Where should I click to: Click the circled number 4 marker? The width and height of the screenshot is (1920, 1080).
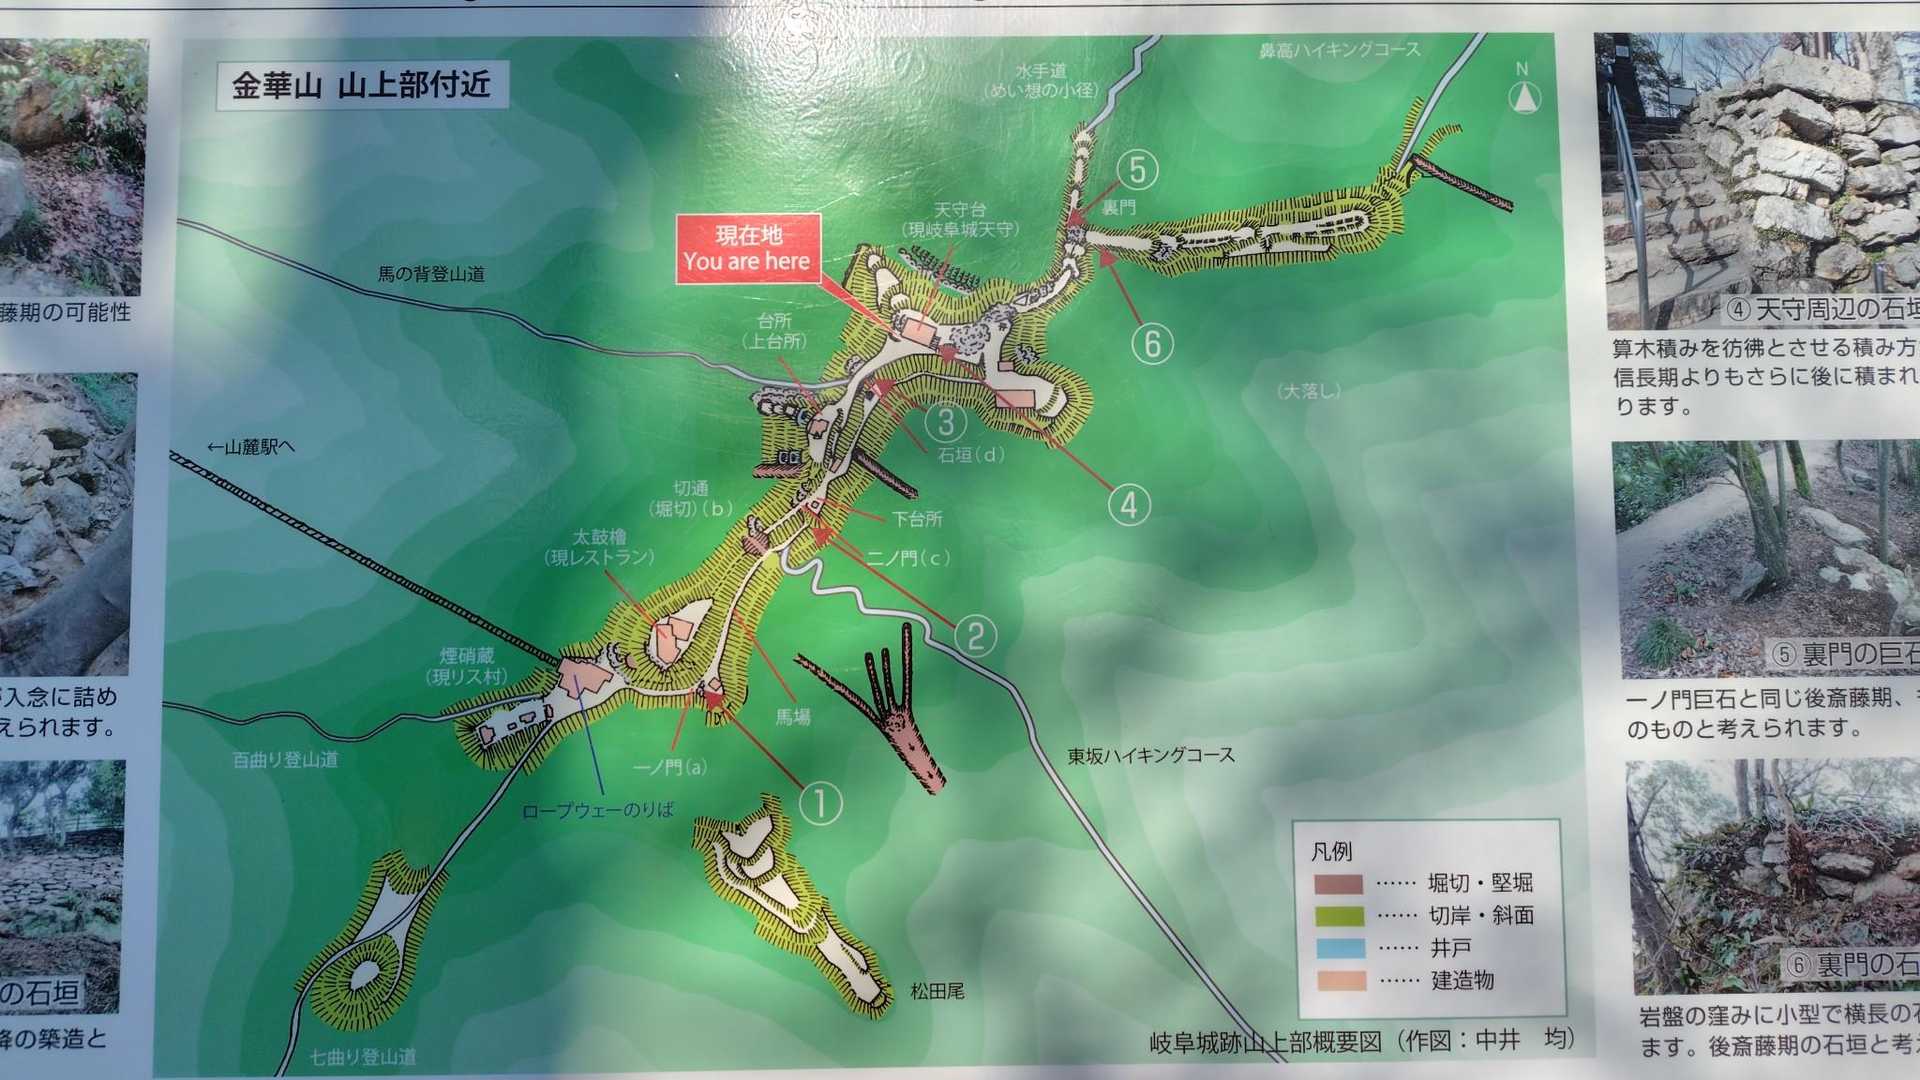1129,504
